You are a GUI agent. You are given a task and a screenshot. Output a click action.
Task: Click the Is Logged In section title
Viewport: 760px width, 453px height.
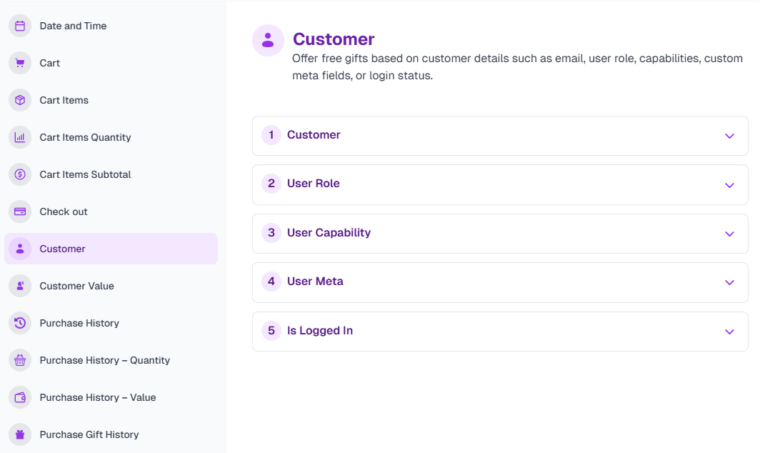pyautogui.click(x=319, y=331)
